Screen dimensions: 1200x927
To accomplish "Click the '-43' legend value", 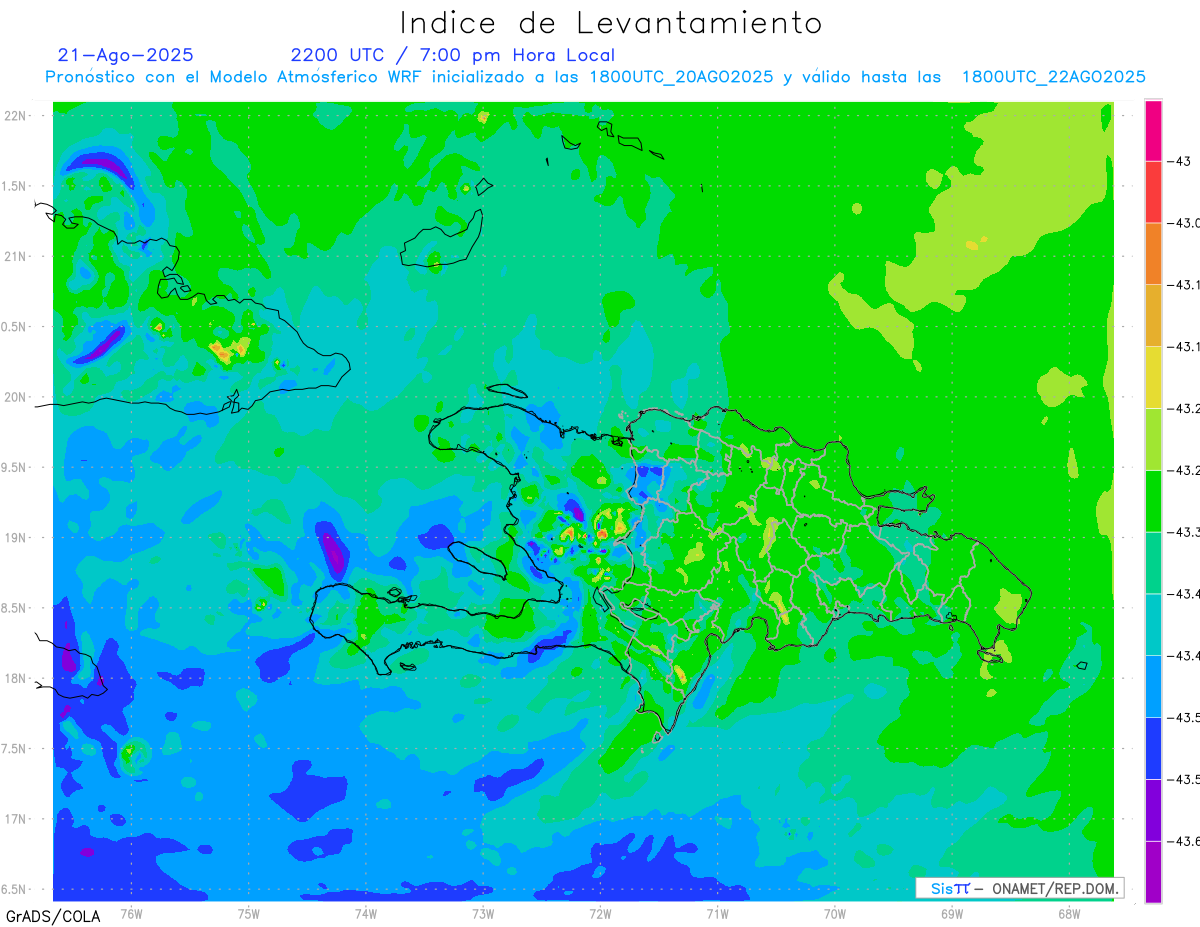I will pyautogui.click(x=1179, y=161).
